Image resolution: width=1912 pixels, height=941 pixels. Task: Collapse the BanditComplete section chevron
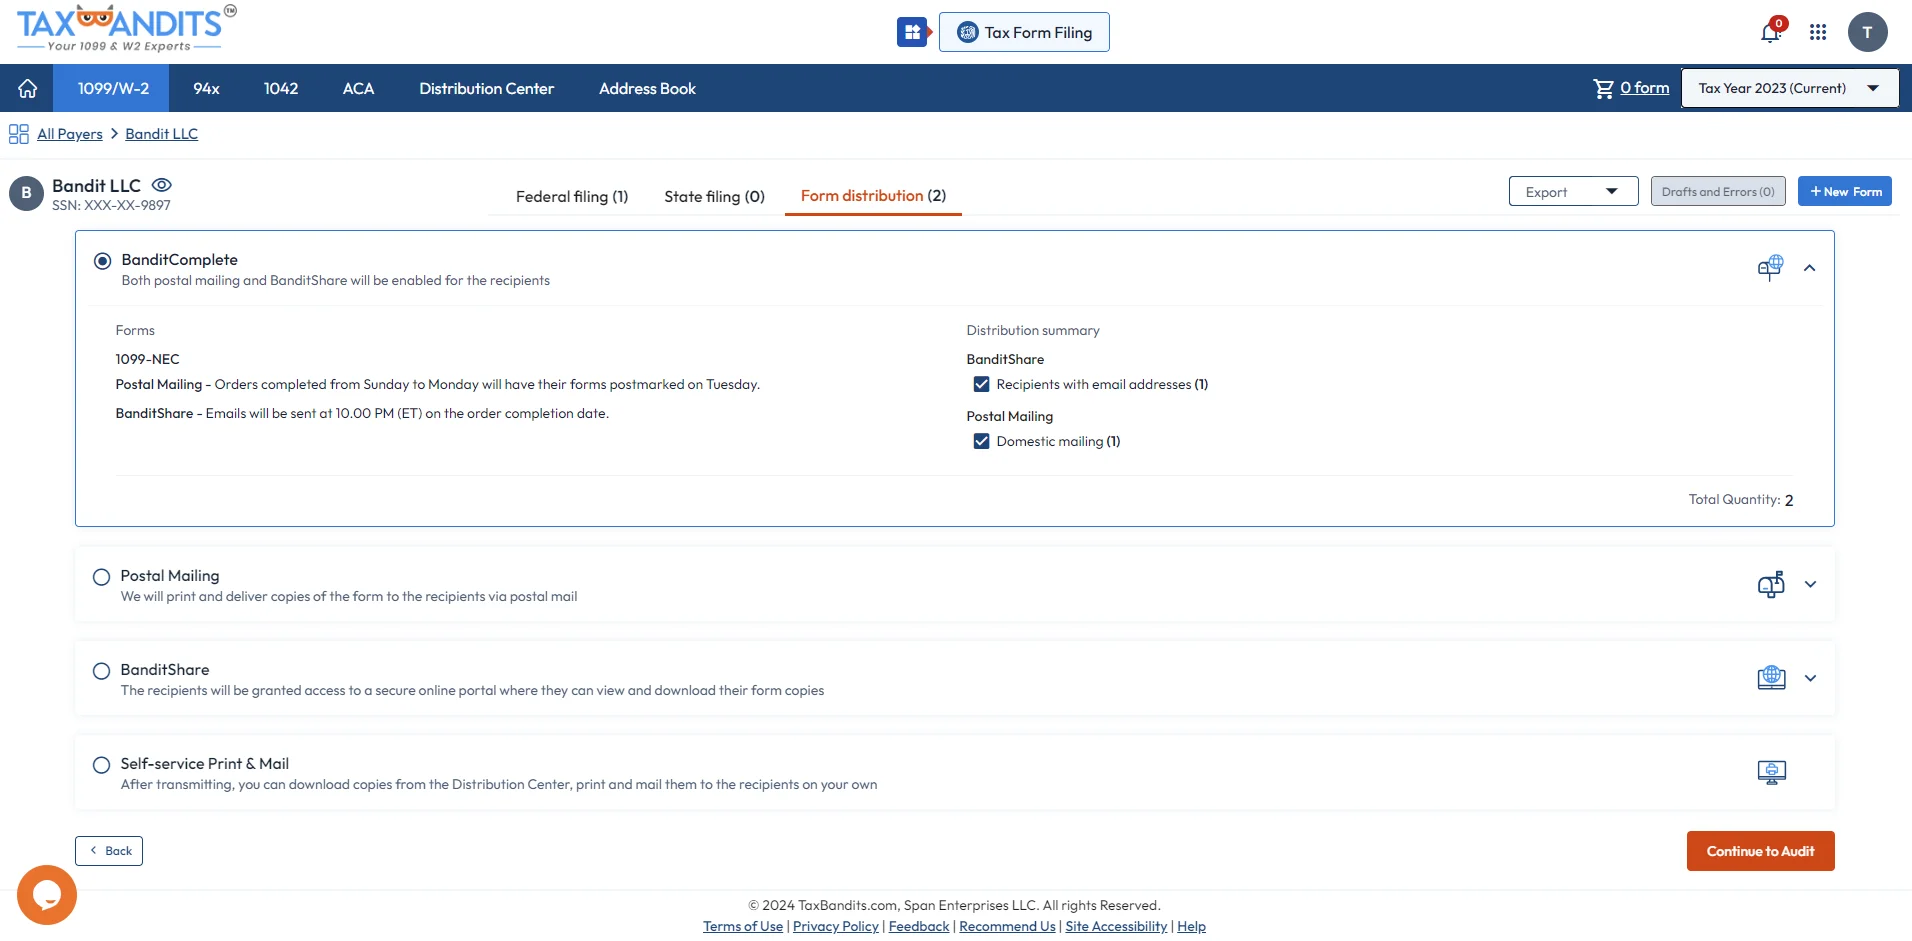click(1809, 268)
